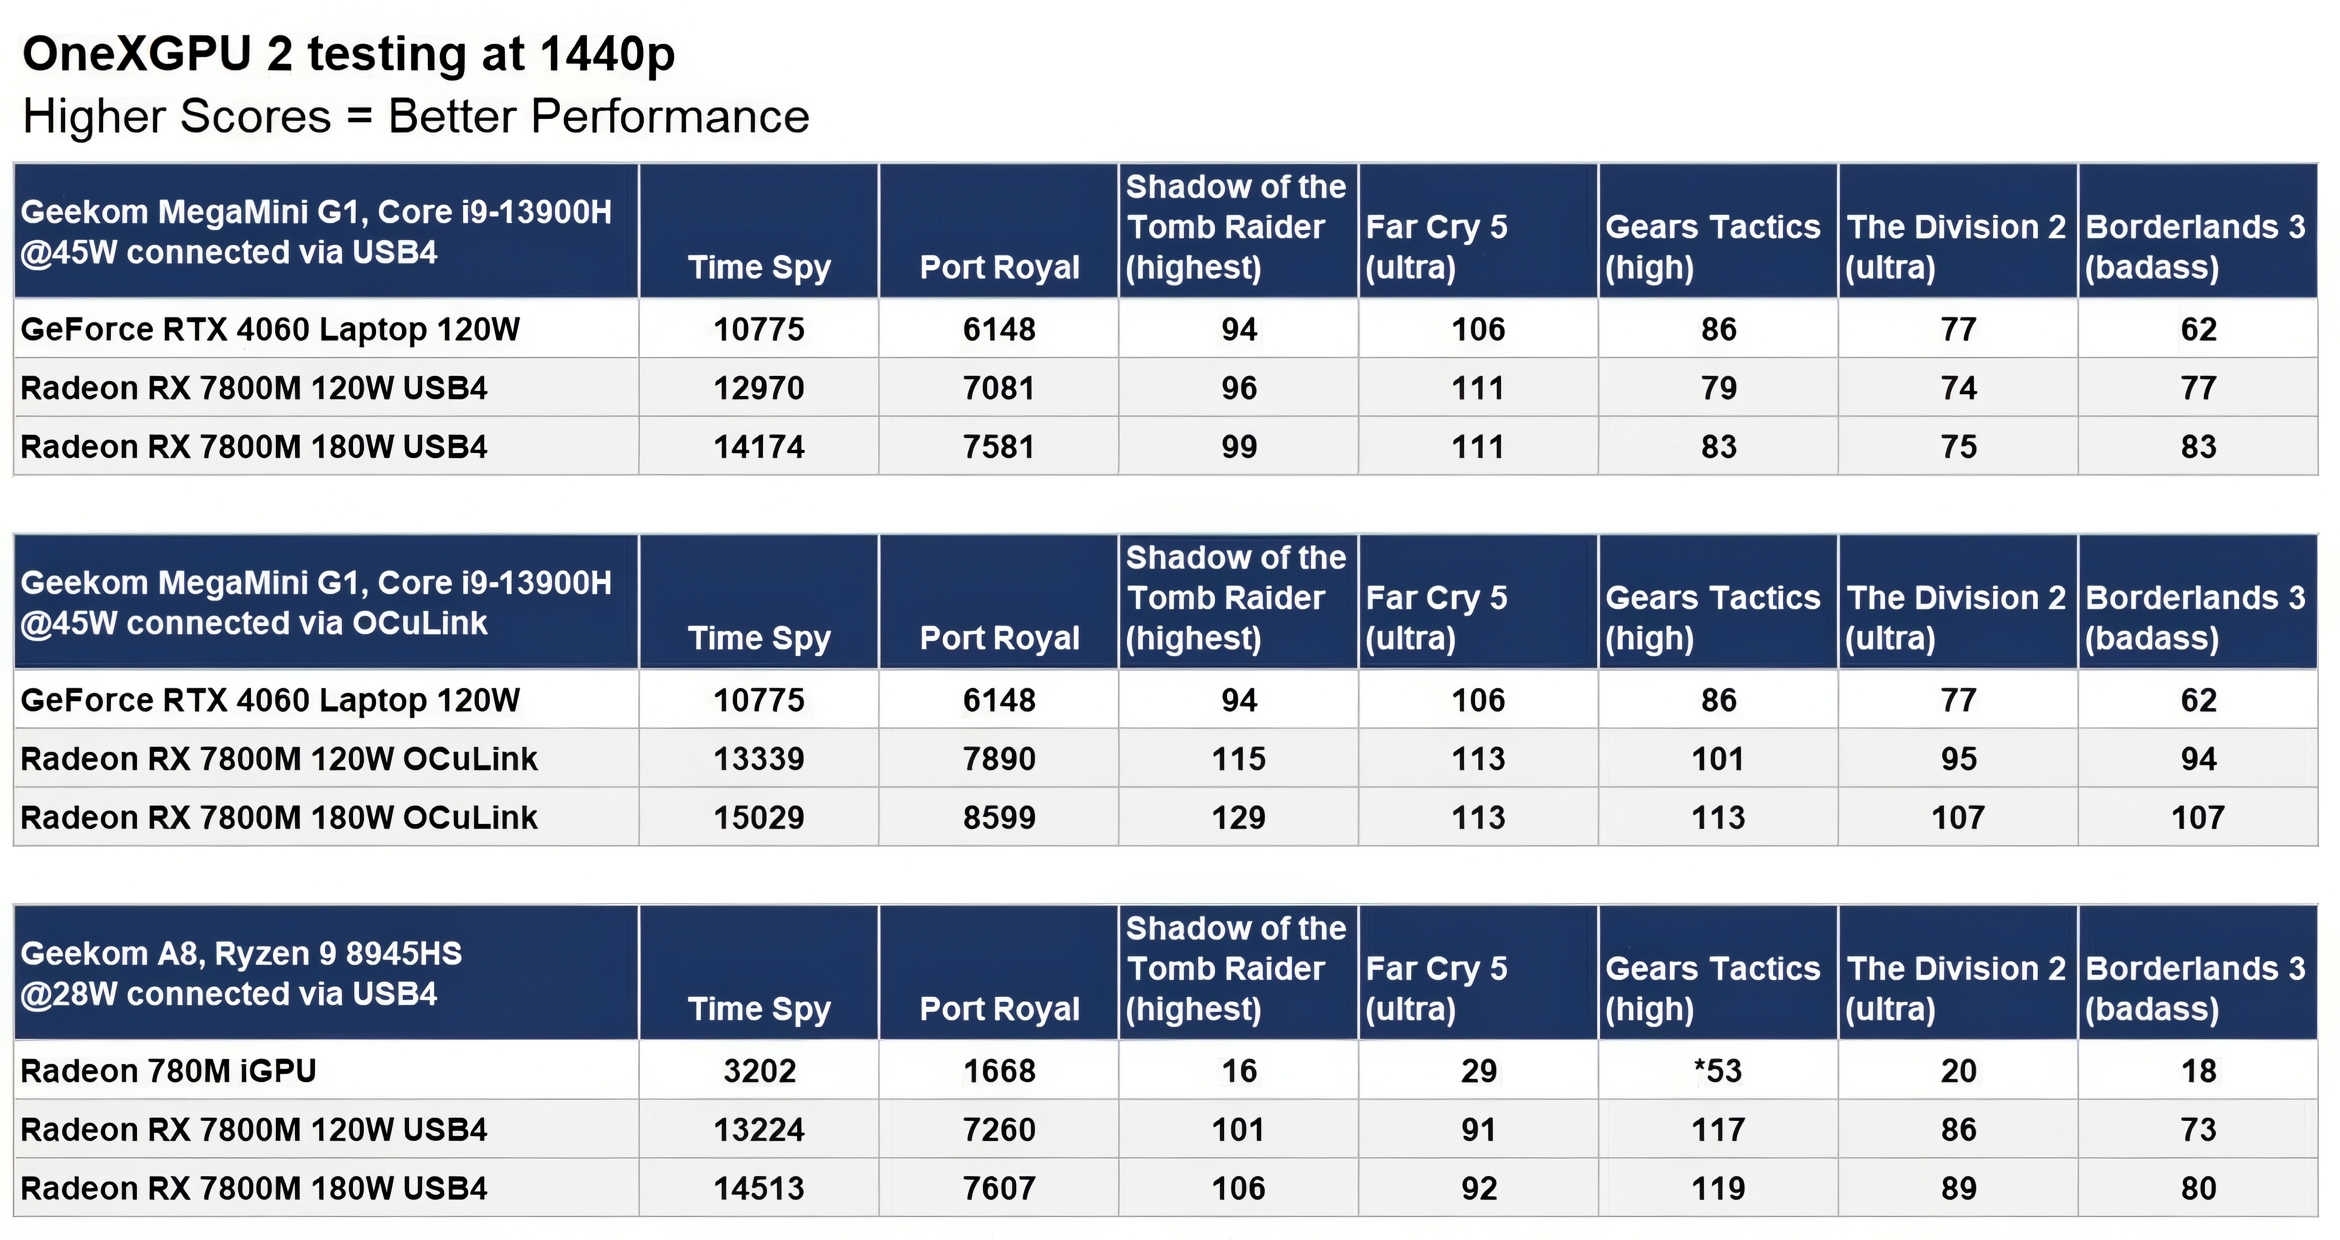Screen dimensions: 2340x1240
Task: Select the Time Spy score 15029
Action: click(759, 818)
